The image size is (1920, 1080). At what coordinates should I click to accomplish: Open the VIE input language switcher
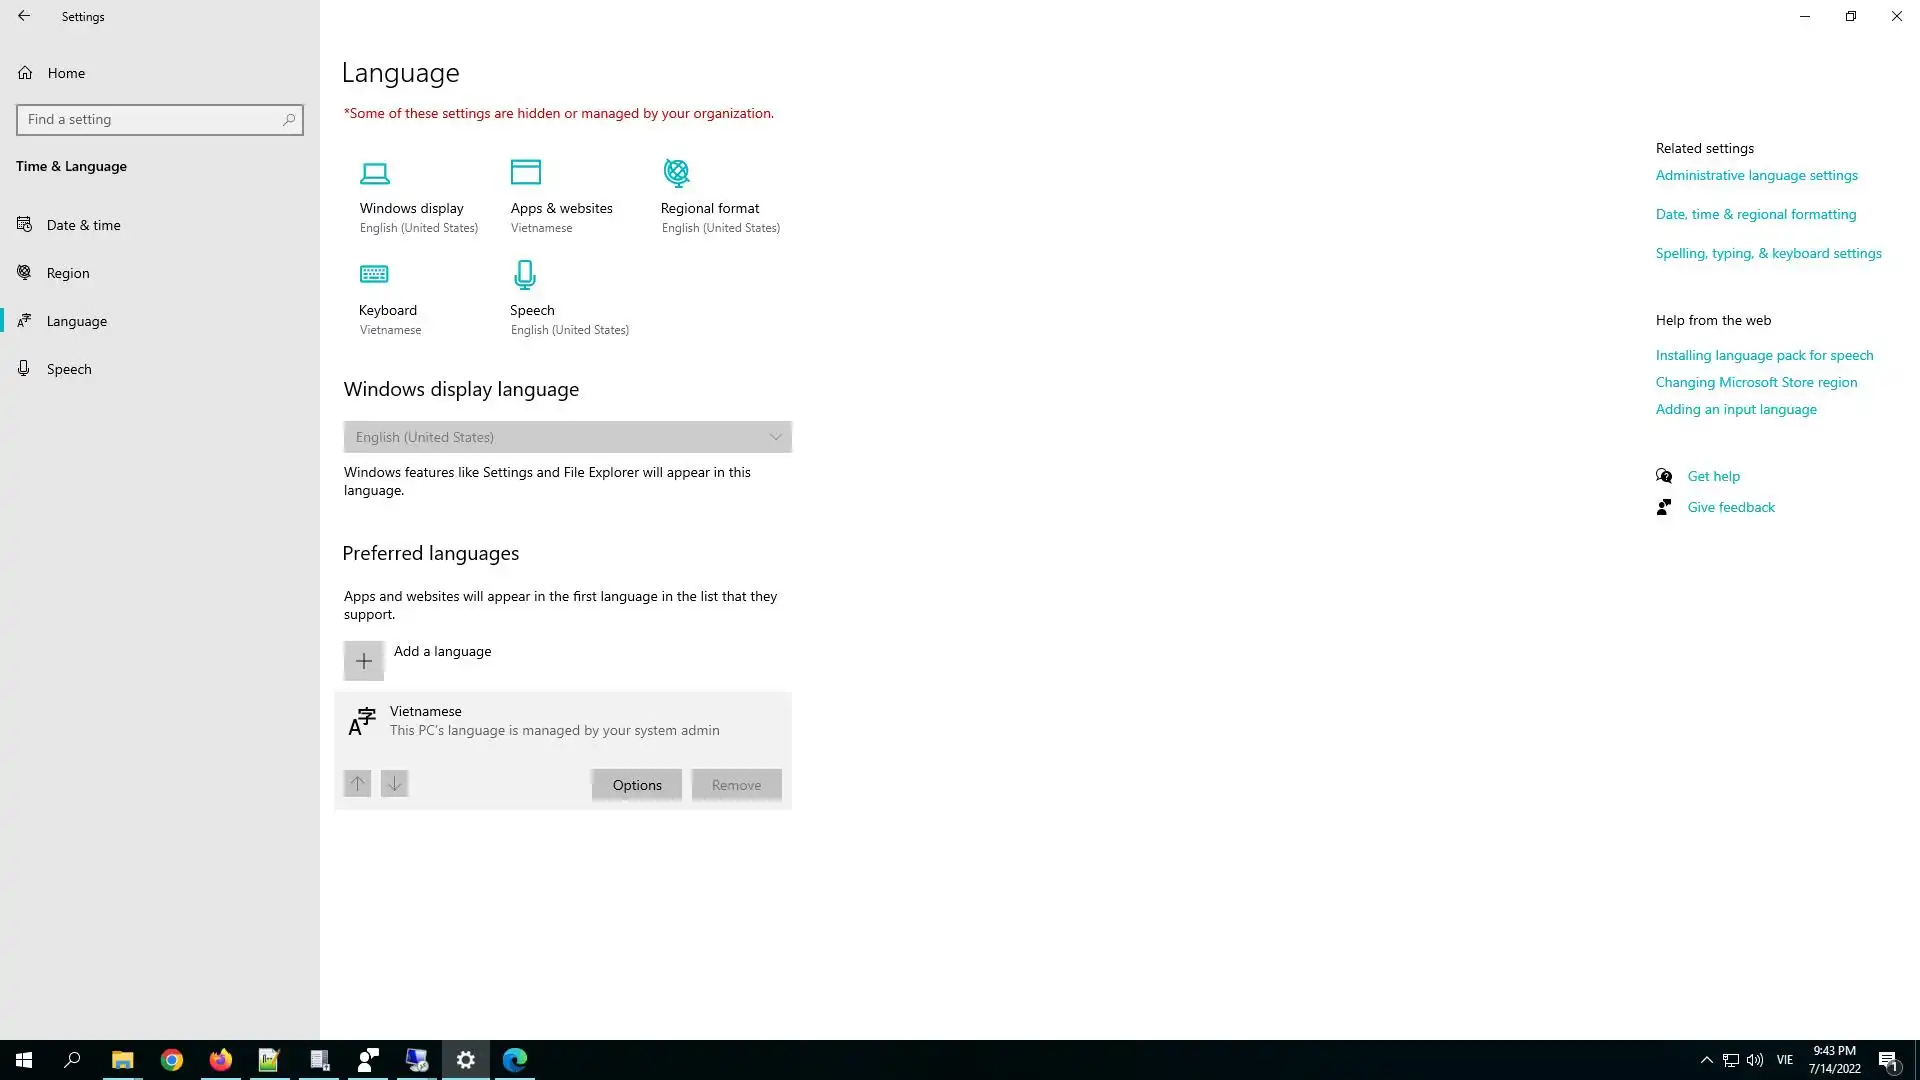pos(1785,1060)
